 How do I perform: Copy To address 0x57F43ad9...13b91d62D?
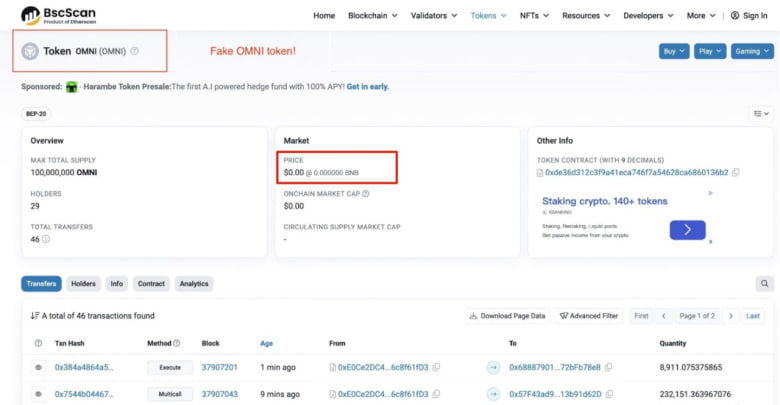point(609,394)
